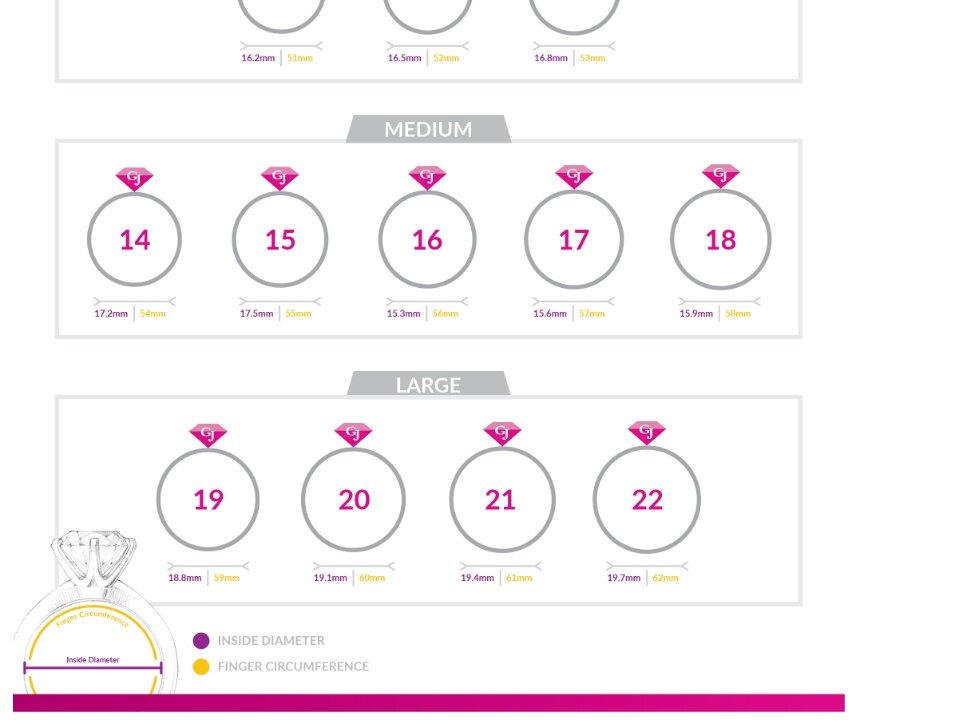Click the diamond icon above ring 14
The height and width of the screenshot is (728, 960).
pyautogui.click(x=134, y=178)
